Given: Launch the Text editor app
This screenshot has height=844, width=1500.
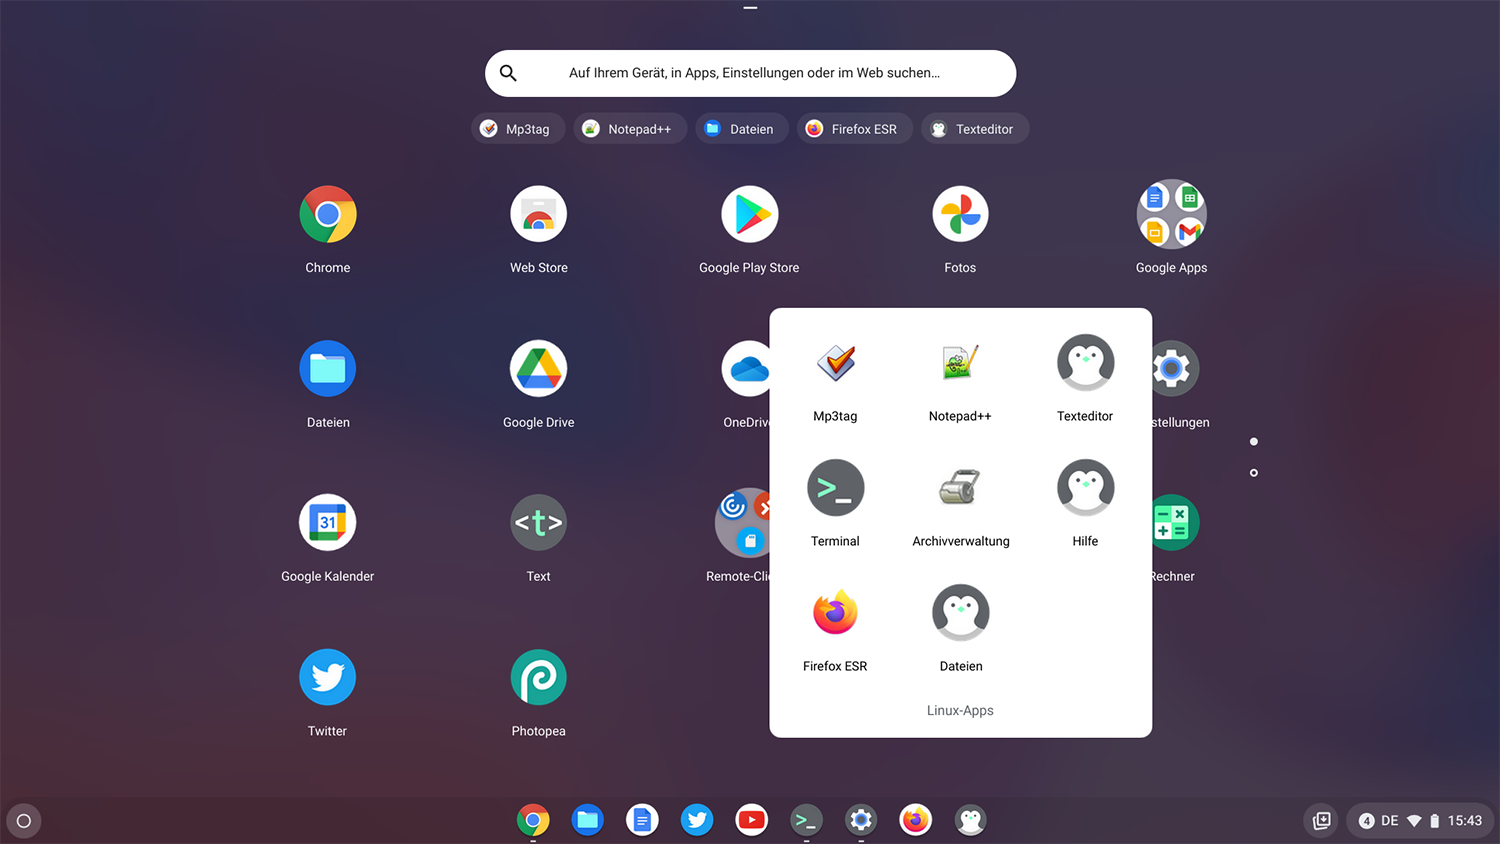Looking at the screenshot, I should (x=538, y=523).
